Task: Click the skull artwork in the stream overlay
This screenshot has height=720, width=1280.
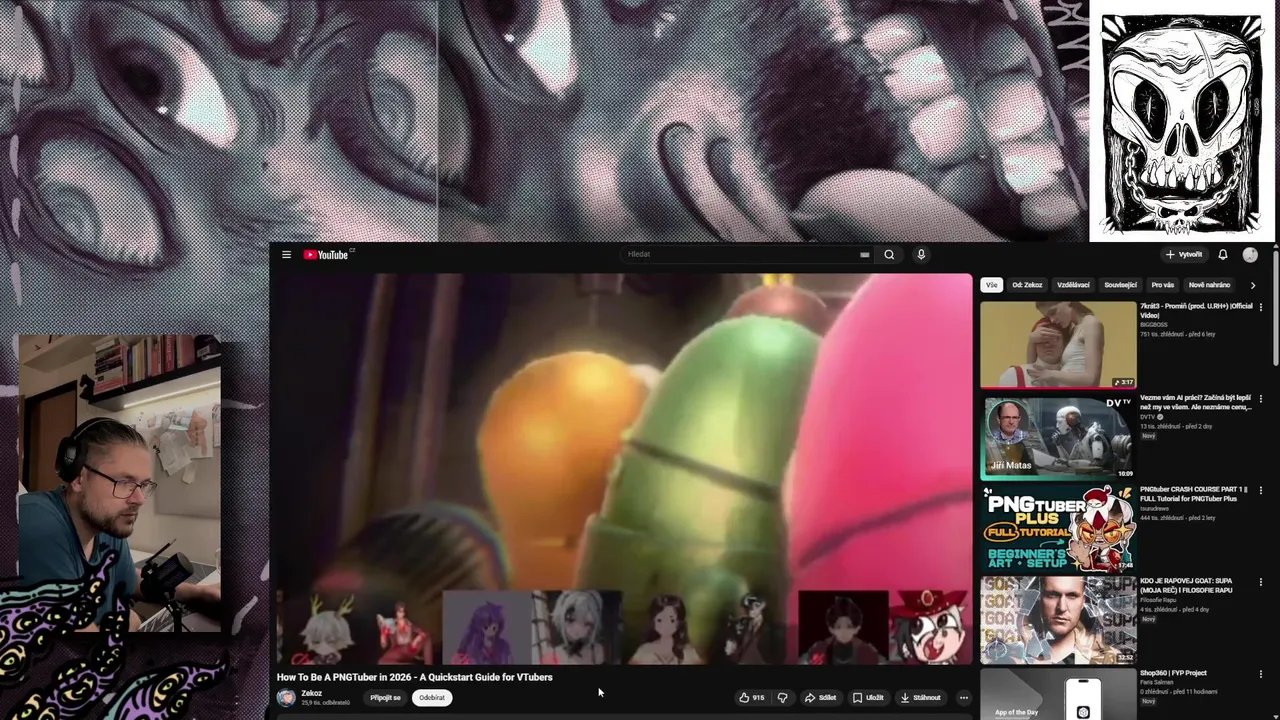Action: [x=1181, y=125]
